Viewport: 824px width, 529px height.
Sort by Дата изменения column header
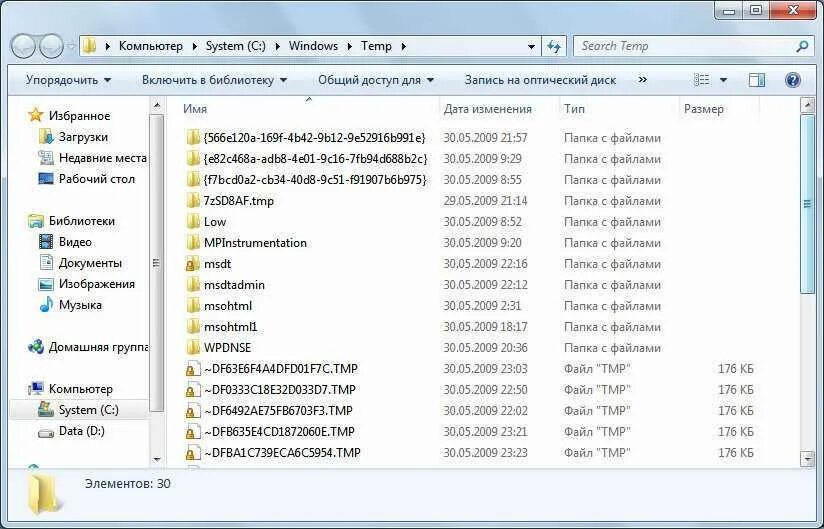pos(488,109)
